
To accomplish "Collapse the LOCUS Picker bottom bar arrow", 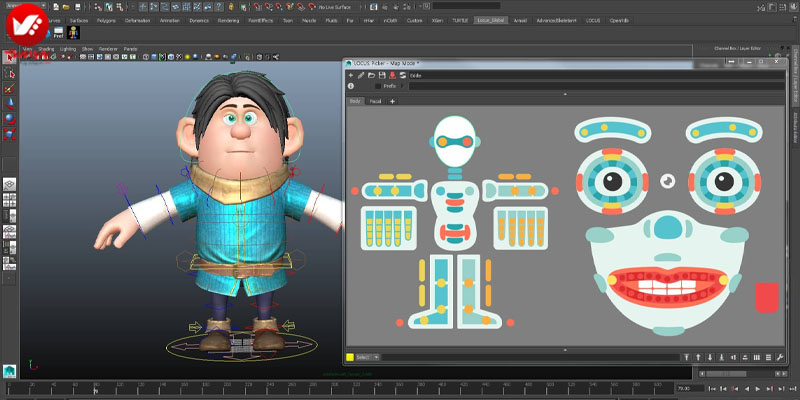I will [565, 350].
